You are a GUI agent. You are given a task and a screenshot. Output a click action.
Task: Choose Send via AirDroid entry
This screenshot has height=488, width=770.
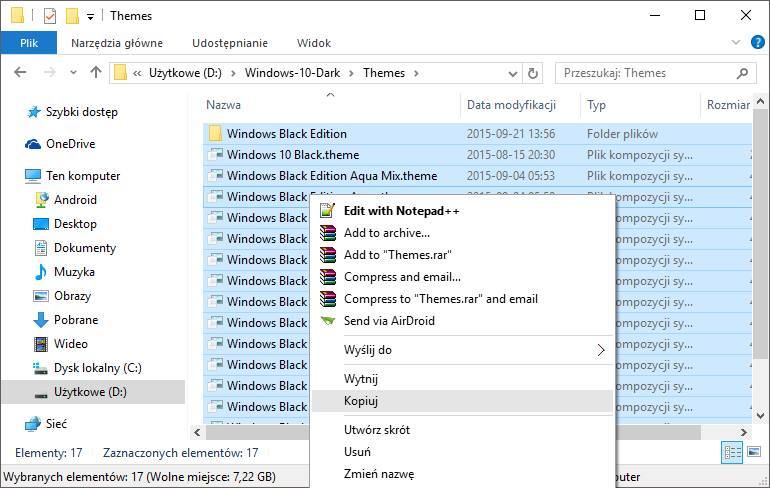(x=463, y=321)
